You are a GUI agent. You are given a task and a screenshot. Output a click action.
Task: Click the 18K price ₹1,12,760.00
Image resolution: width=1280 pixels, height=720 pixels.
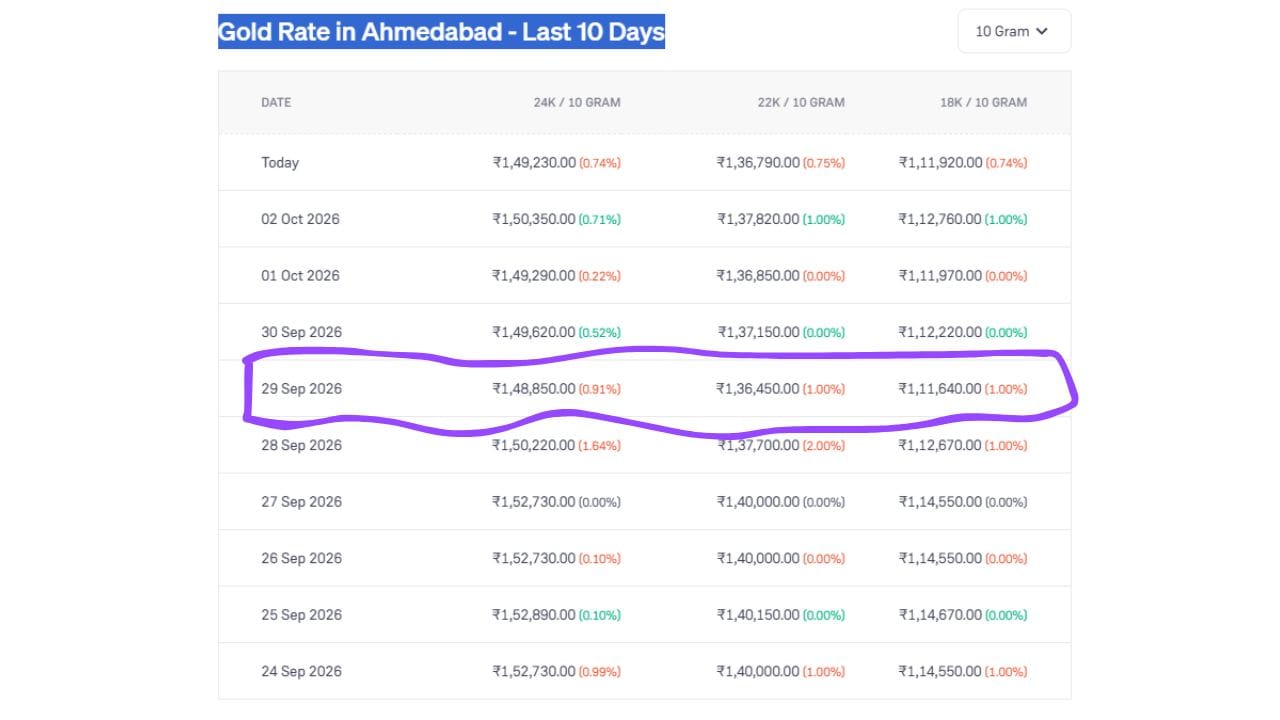(941, 219)
